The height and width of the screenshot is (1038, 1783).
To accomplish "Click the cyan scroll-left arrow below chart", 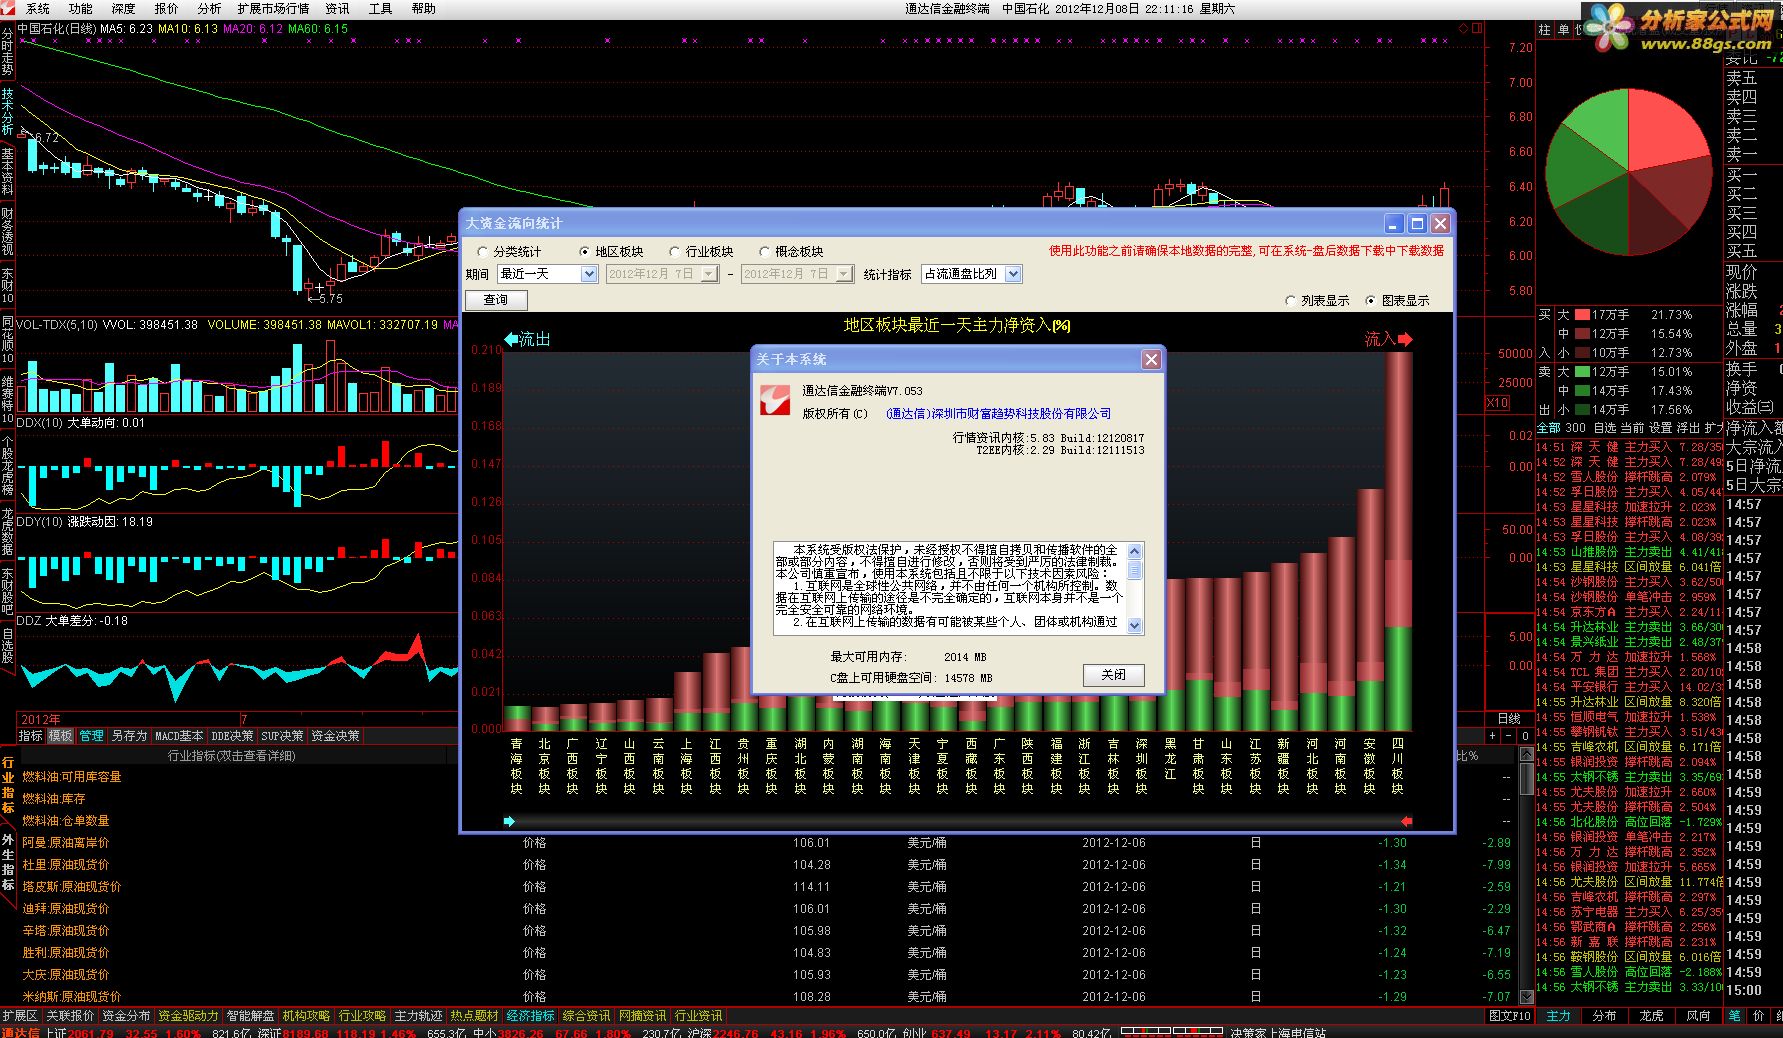I will [510, 821].
